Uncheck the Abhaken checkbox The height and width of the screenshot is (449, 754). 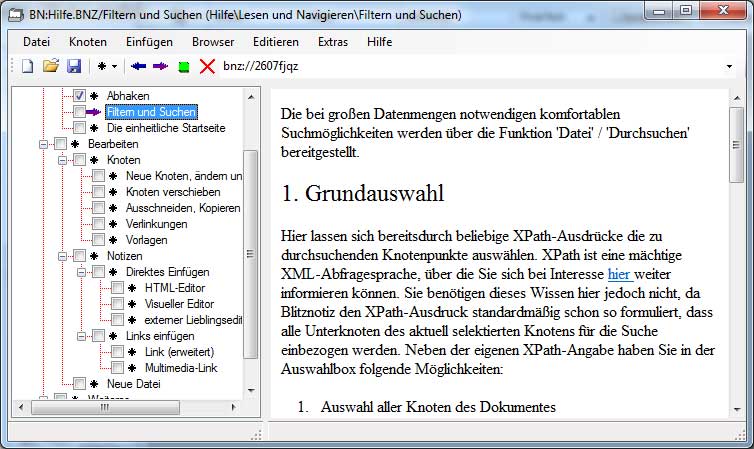(x=79, y=95)
